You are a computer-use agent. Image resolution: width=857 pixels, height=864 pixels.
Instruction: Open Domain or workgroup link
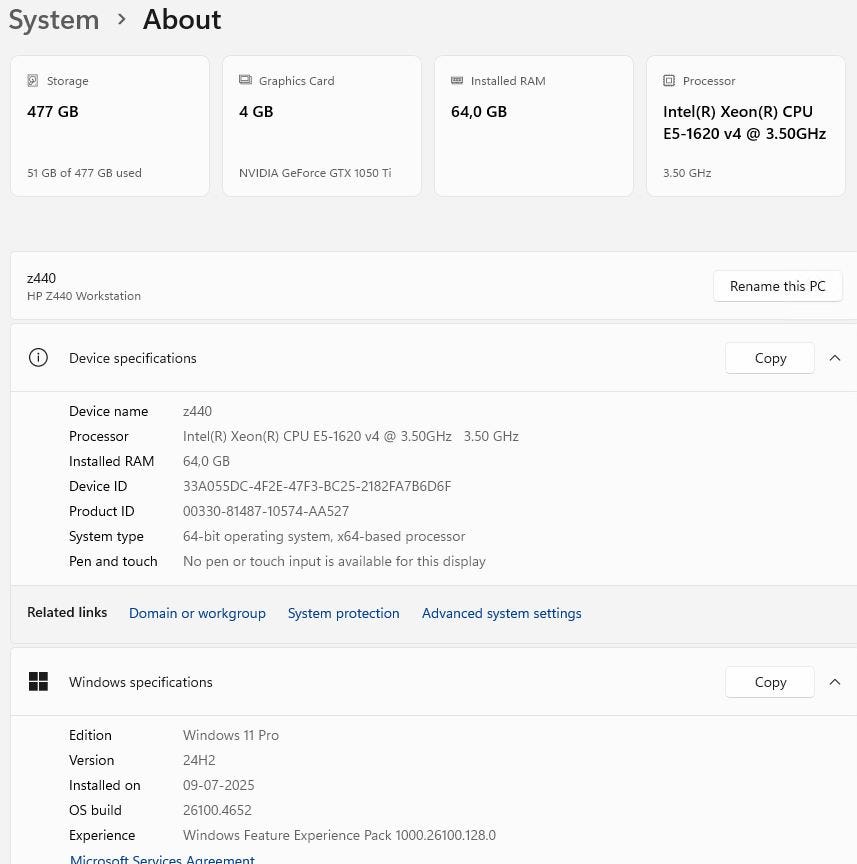tap(197, 613)
